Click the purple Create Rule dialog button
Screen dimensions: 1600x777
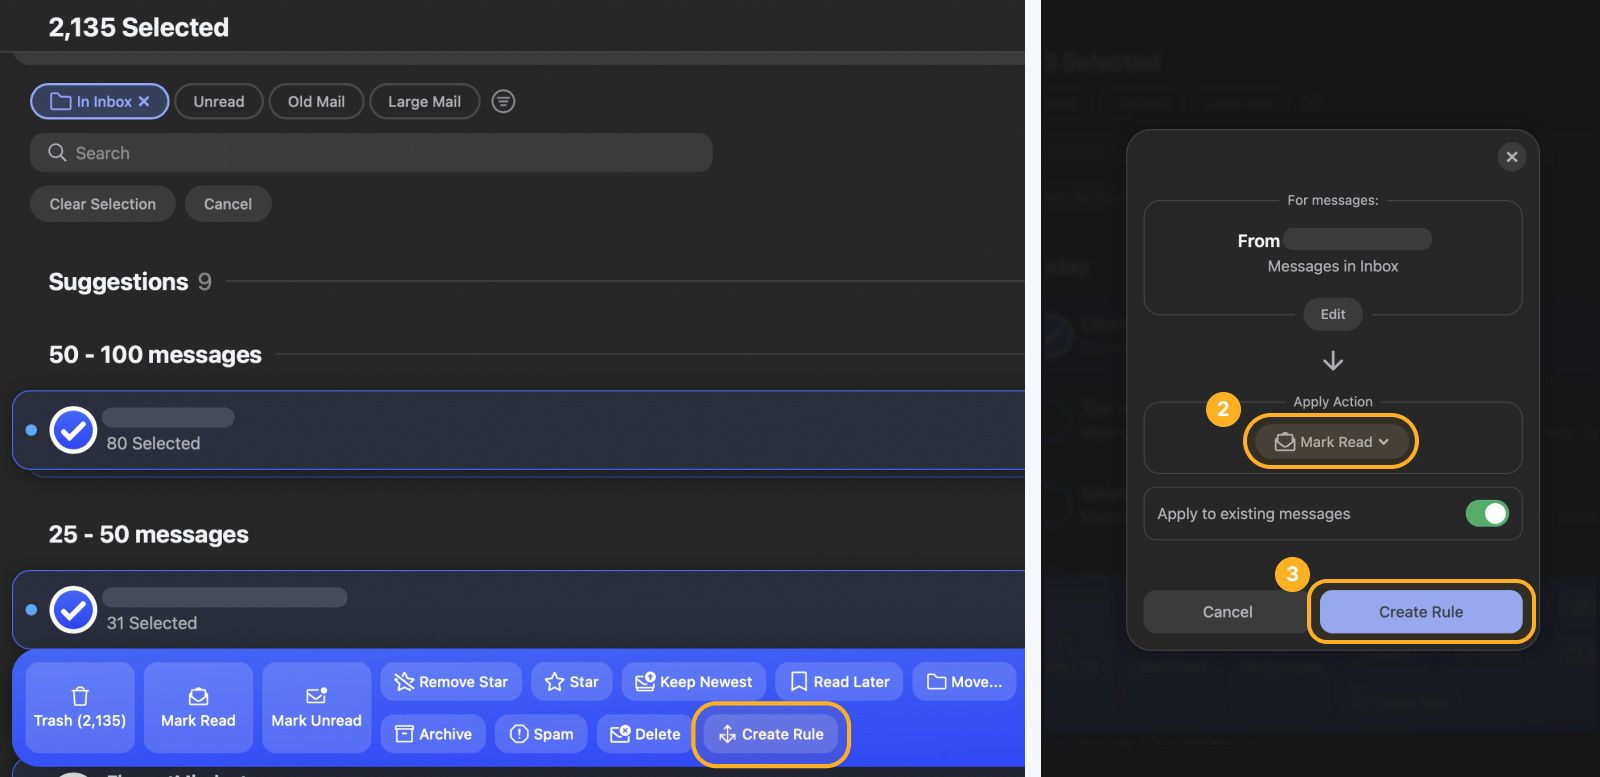[1420, 611]
